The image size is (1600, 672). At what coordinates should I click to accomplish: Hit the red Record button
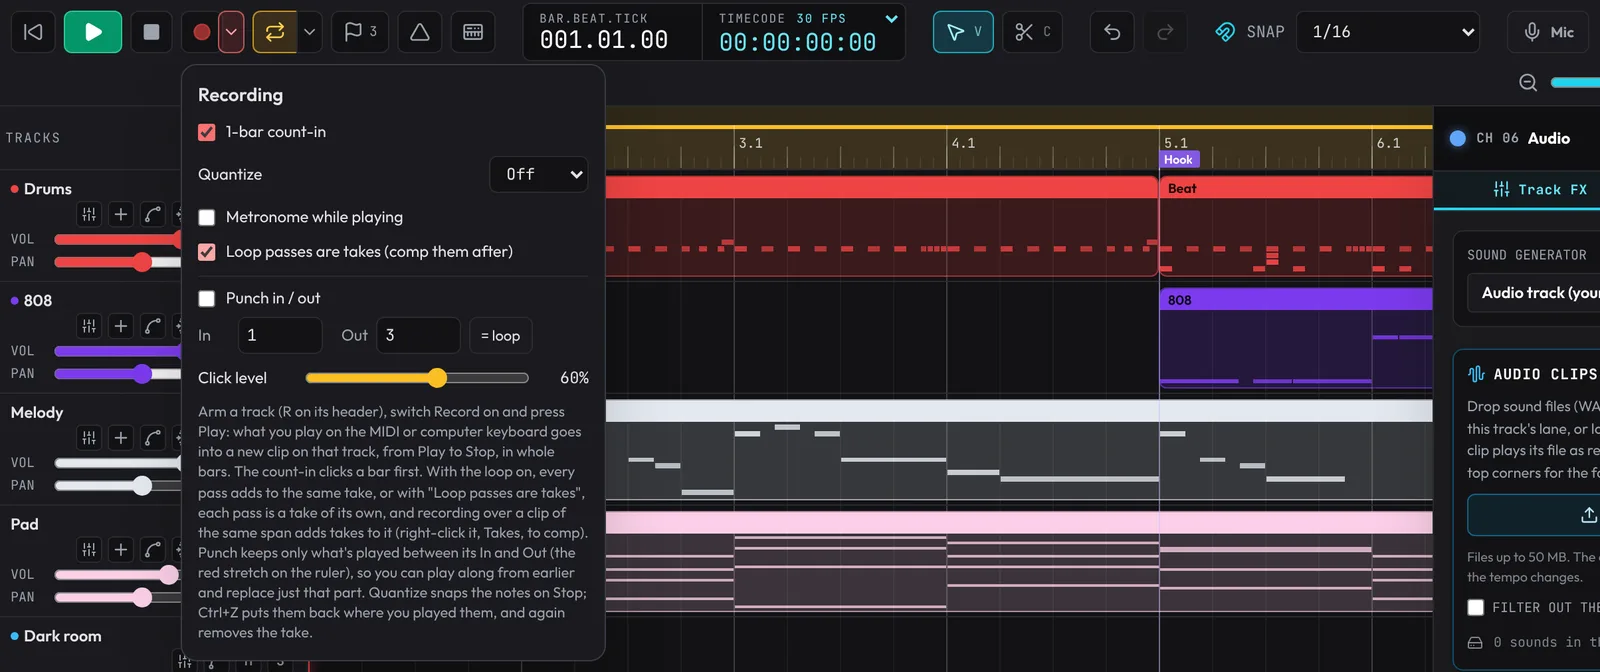tap(201, 32)
